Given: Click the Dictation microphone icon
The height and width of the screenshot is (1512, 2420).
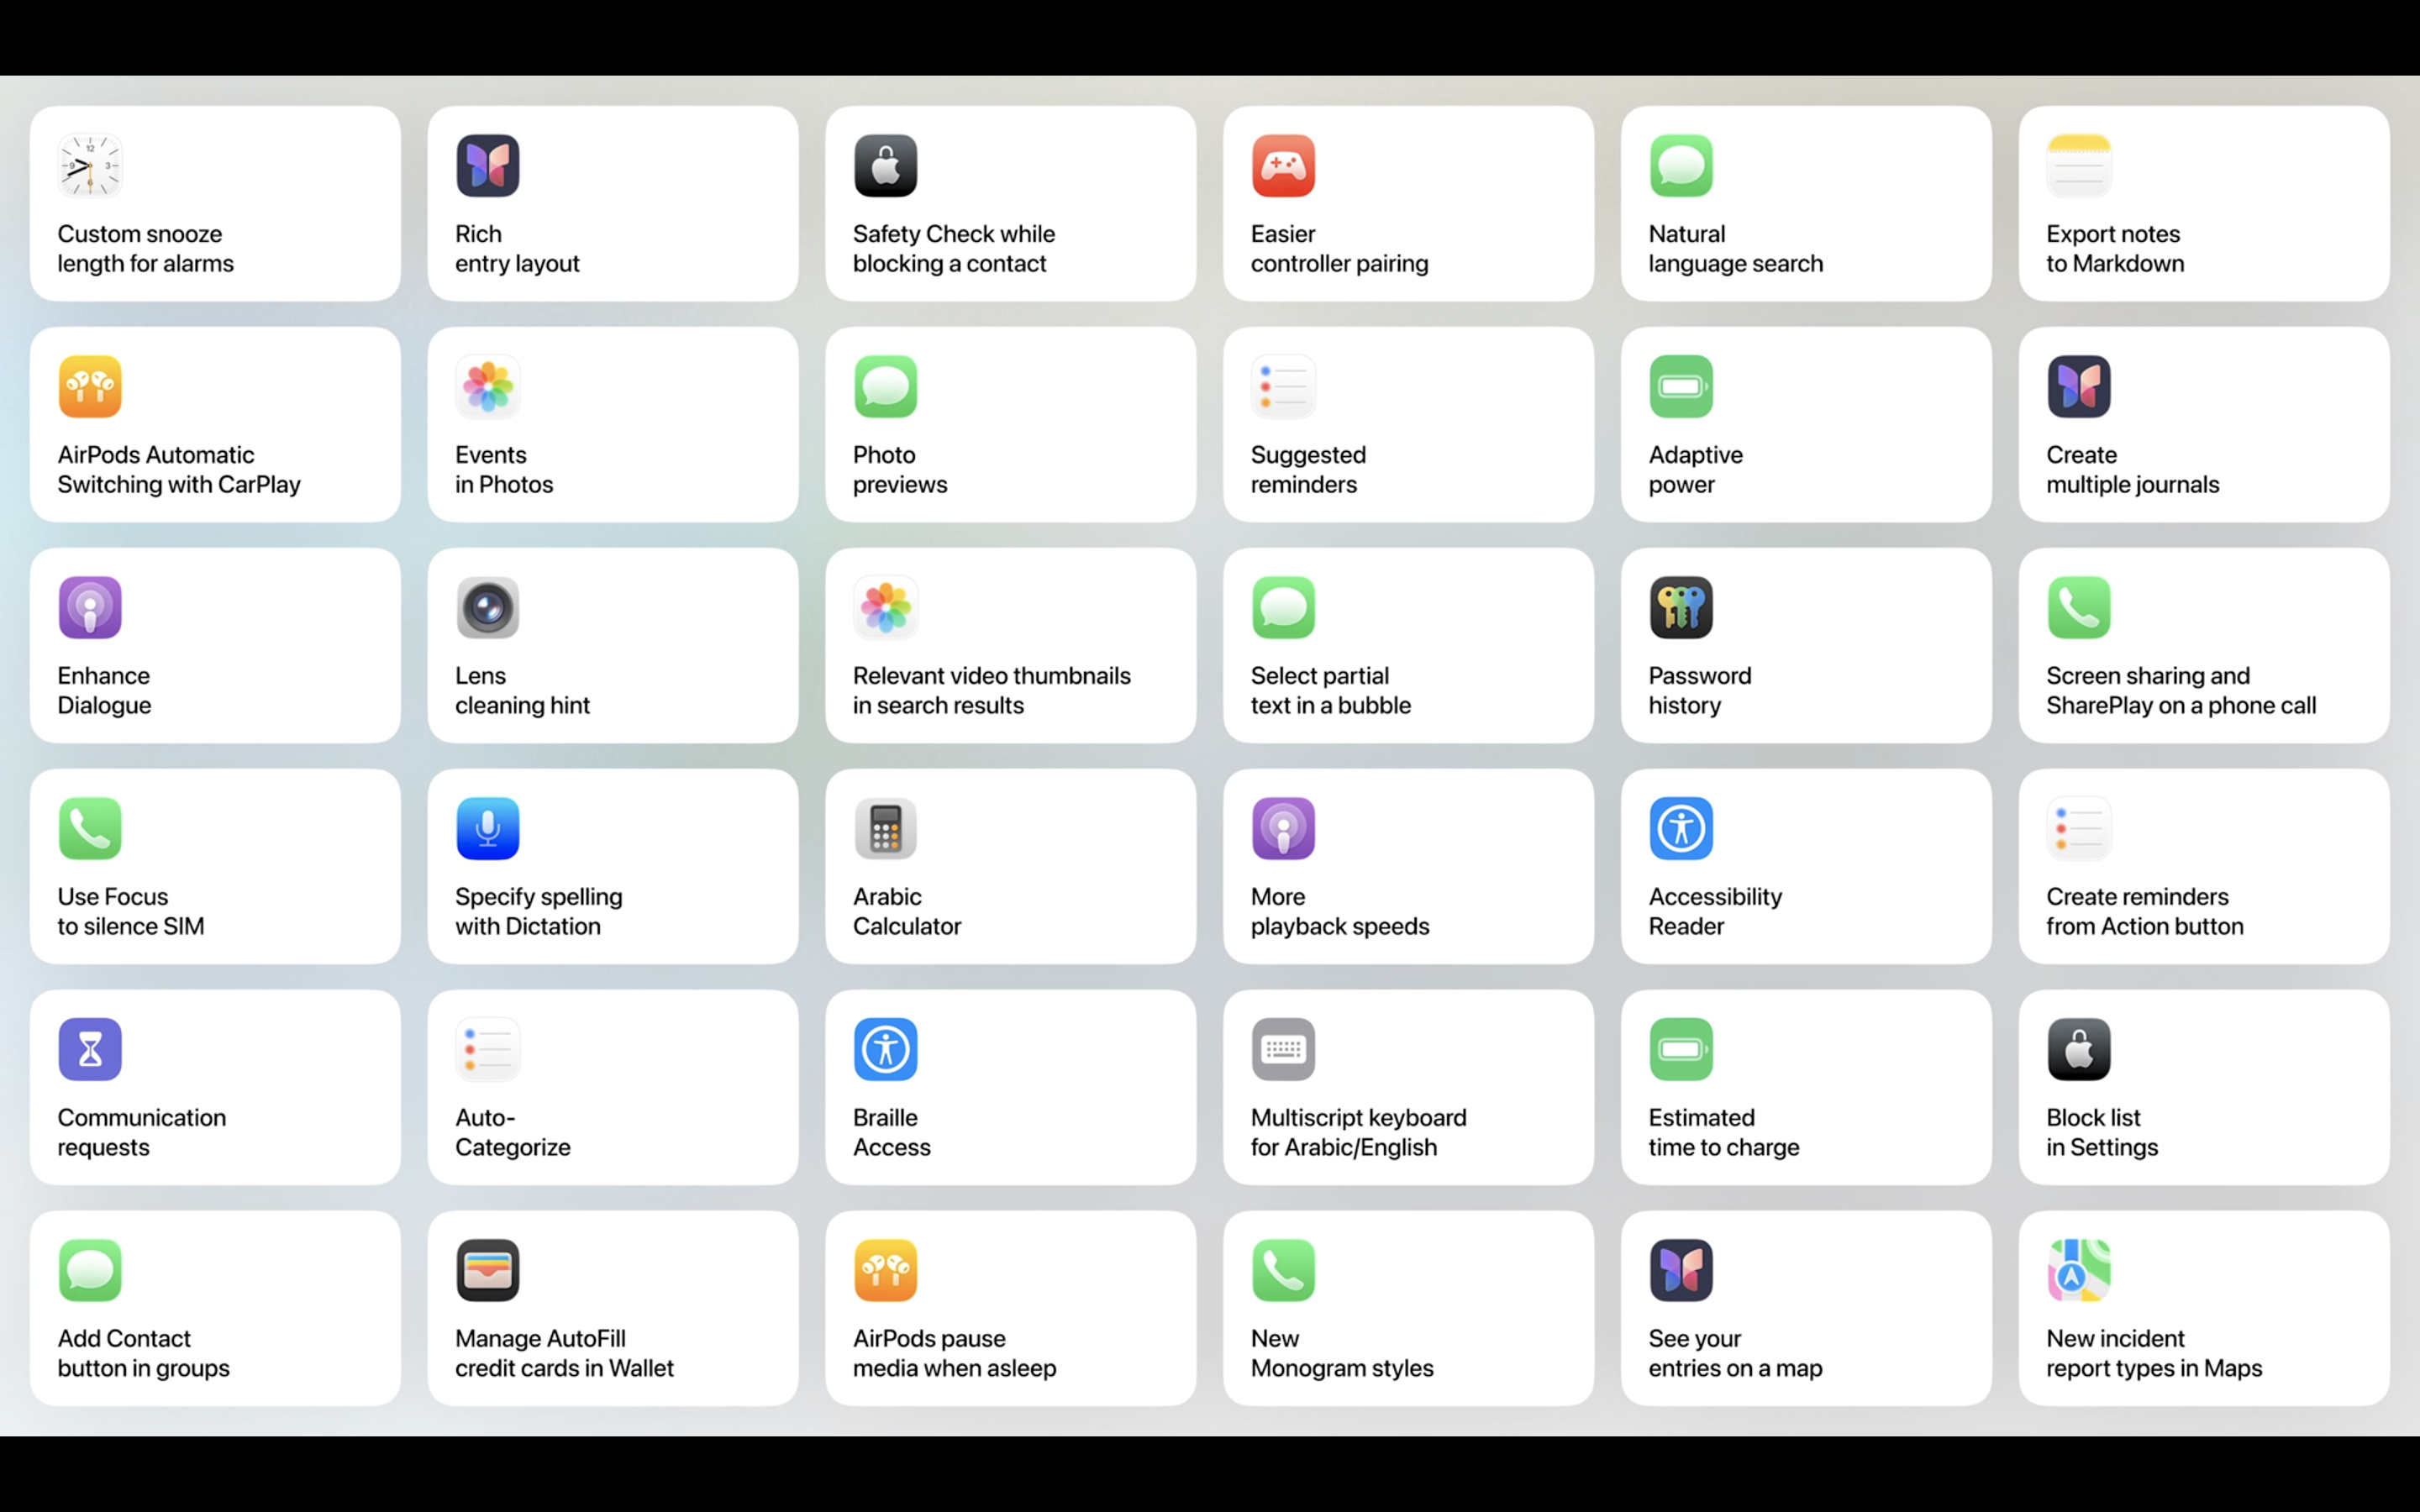Looking at the screenshot, I should [488, 829].
